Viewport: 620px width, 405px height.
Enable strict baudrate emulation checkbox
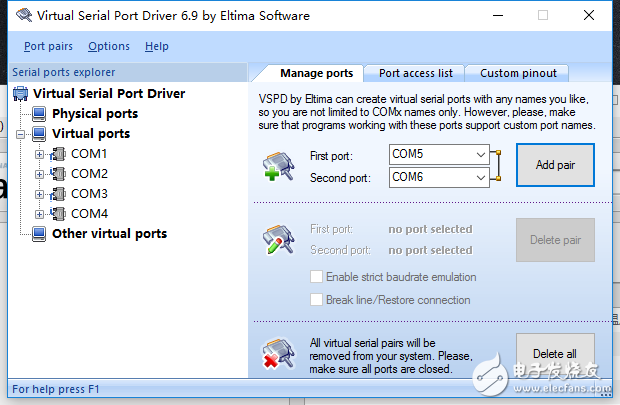click(316, 277)
